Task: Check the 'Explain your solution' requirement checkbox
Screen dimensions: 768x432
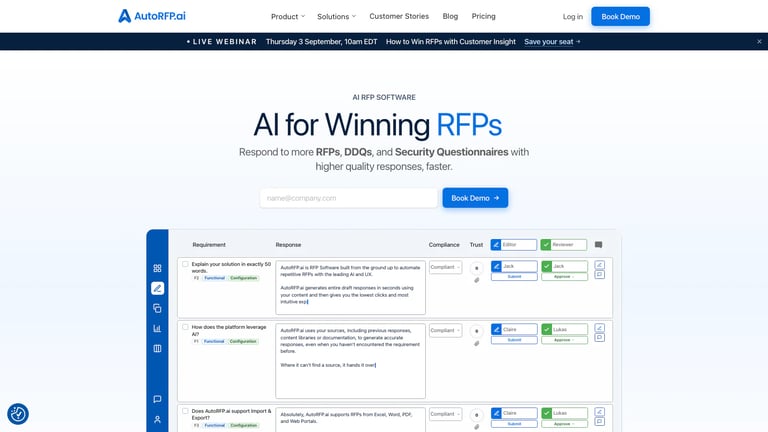Action: 185,264
